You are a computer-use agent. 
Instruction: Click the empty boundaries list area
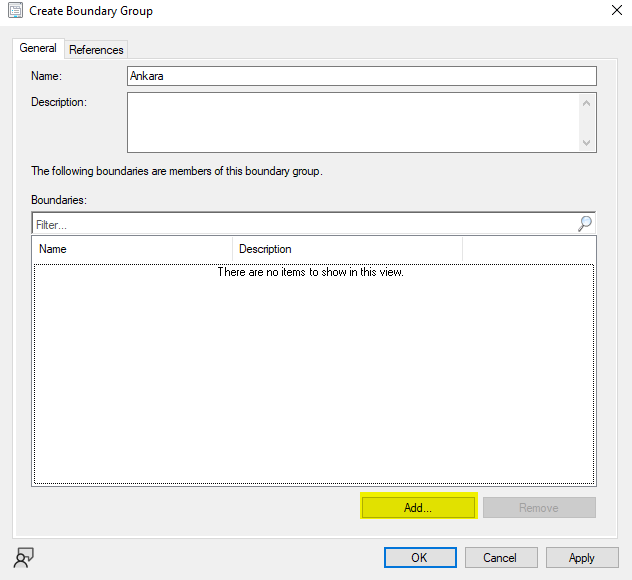pyautogui.click(x=313, y=380)
